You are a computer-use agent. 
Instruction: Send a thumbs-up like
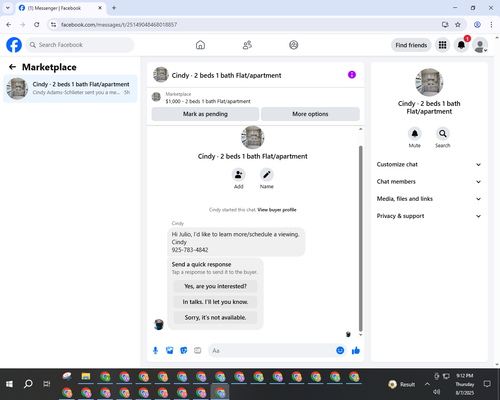(356, 350)
